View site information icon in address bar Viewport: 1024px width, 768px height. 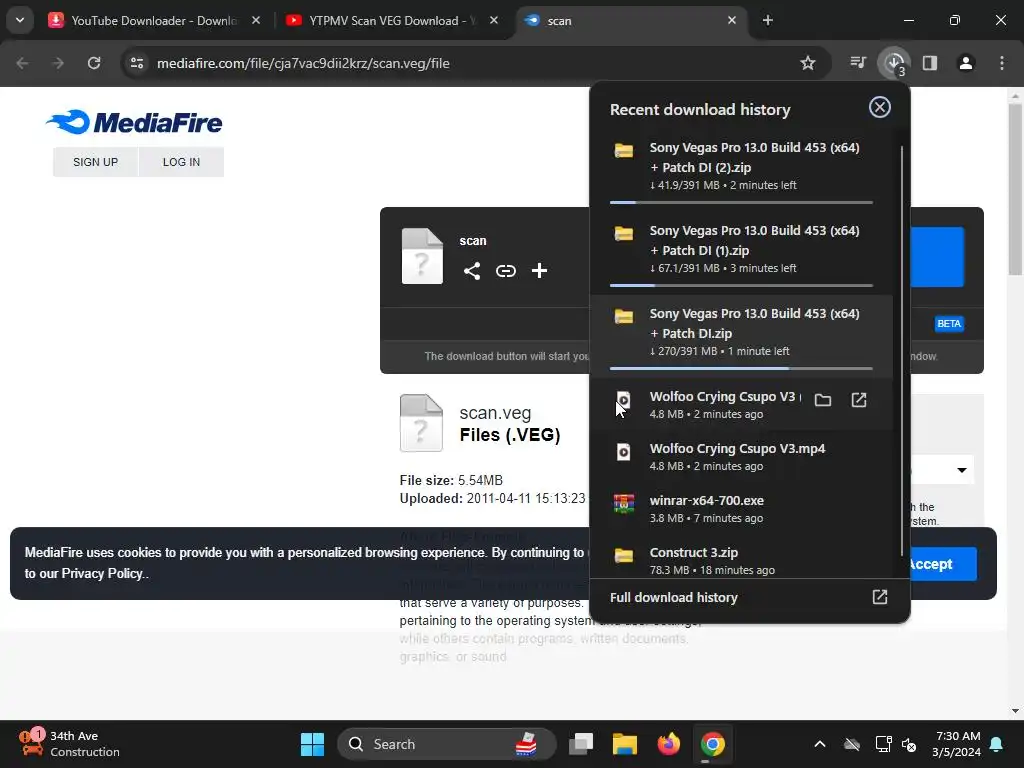(137, 63)
